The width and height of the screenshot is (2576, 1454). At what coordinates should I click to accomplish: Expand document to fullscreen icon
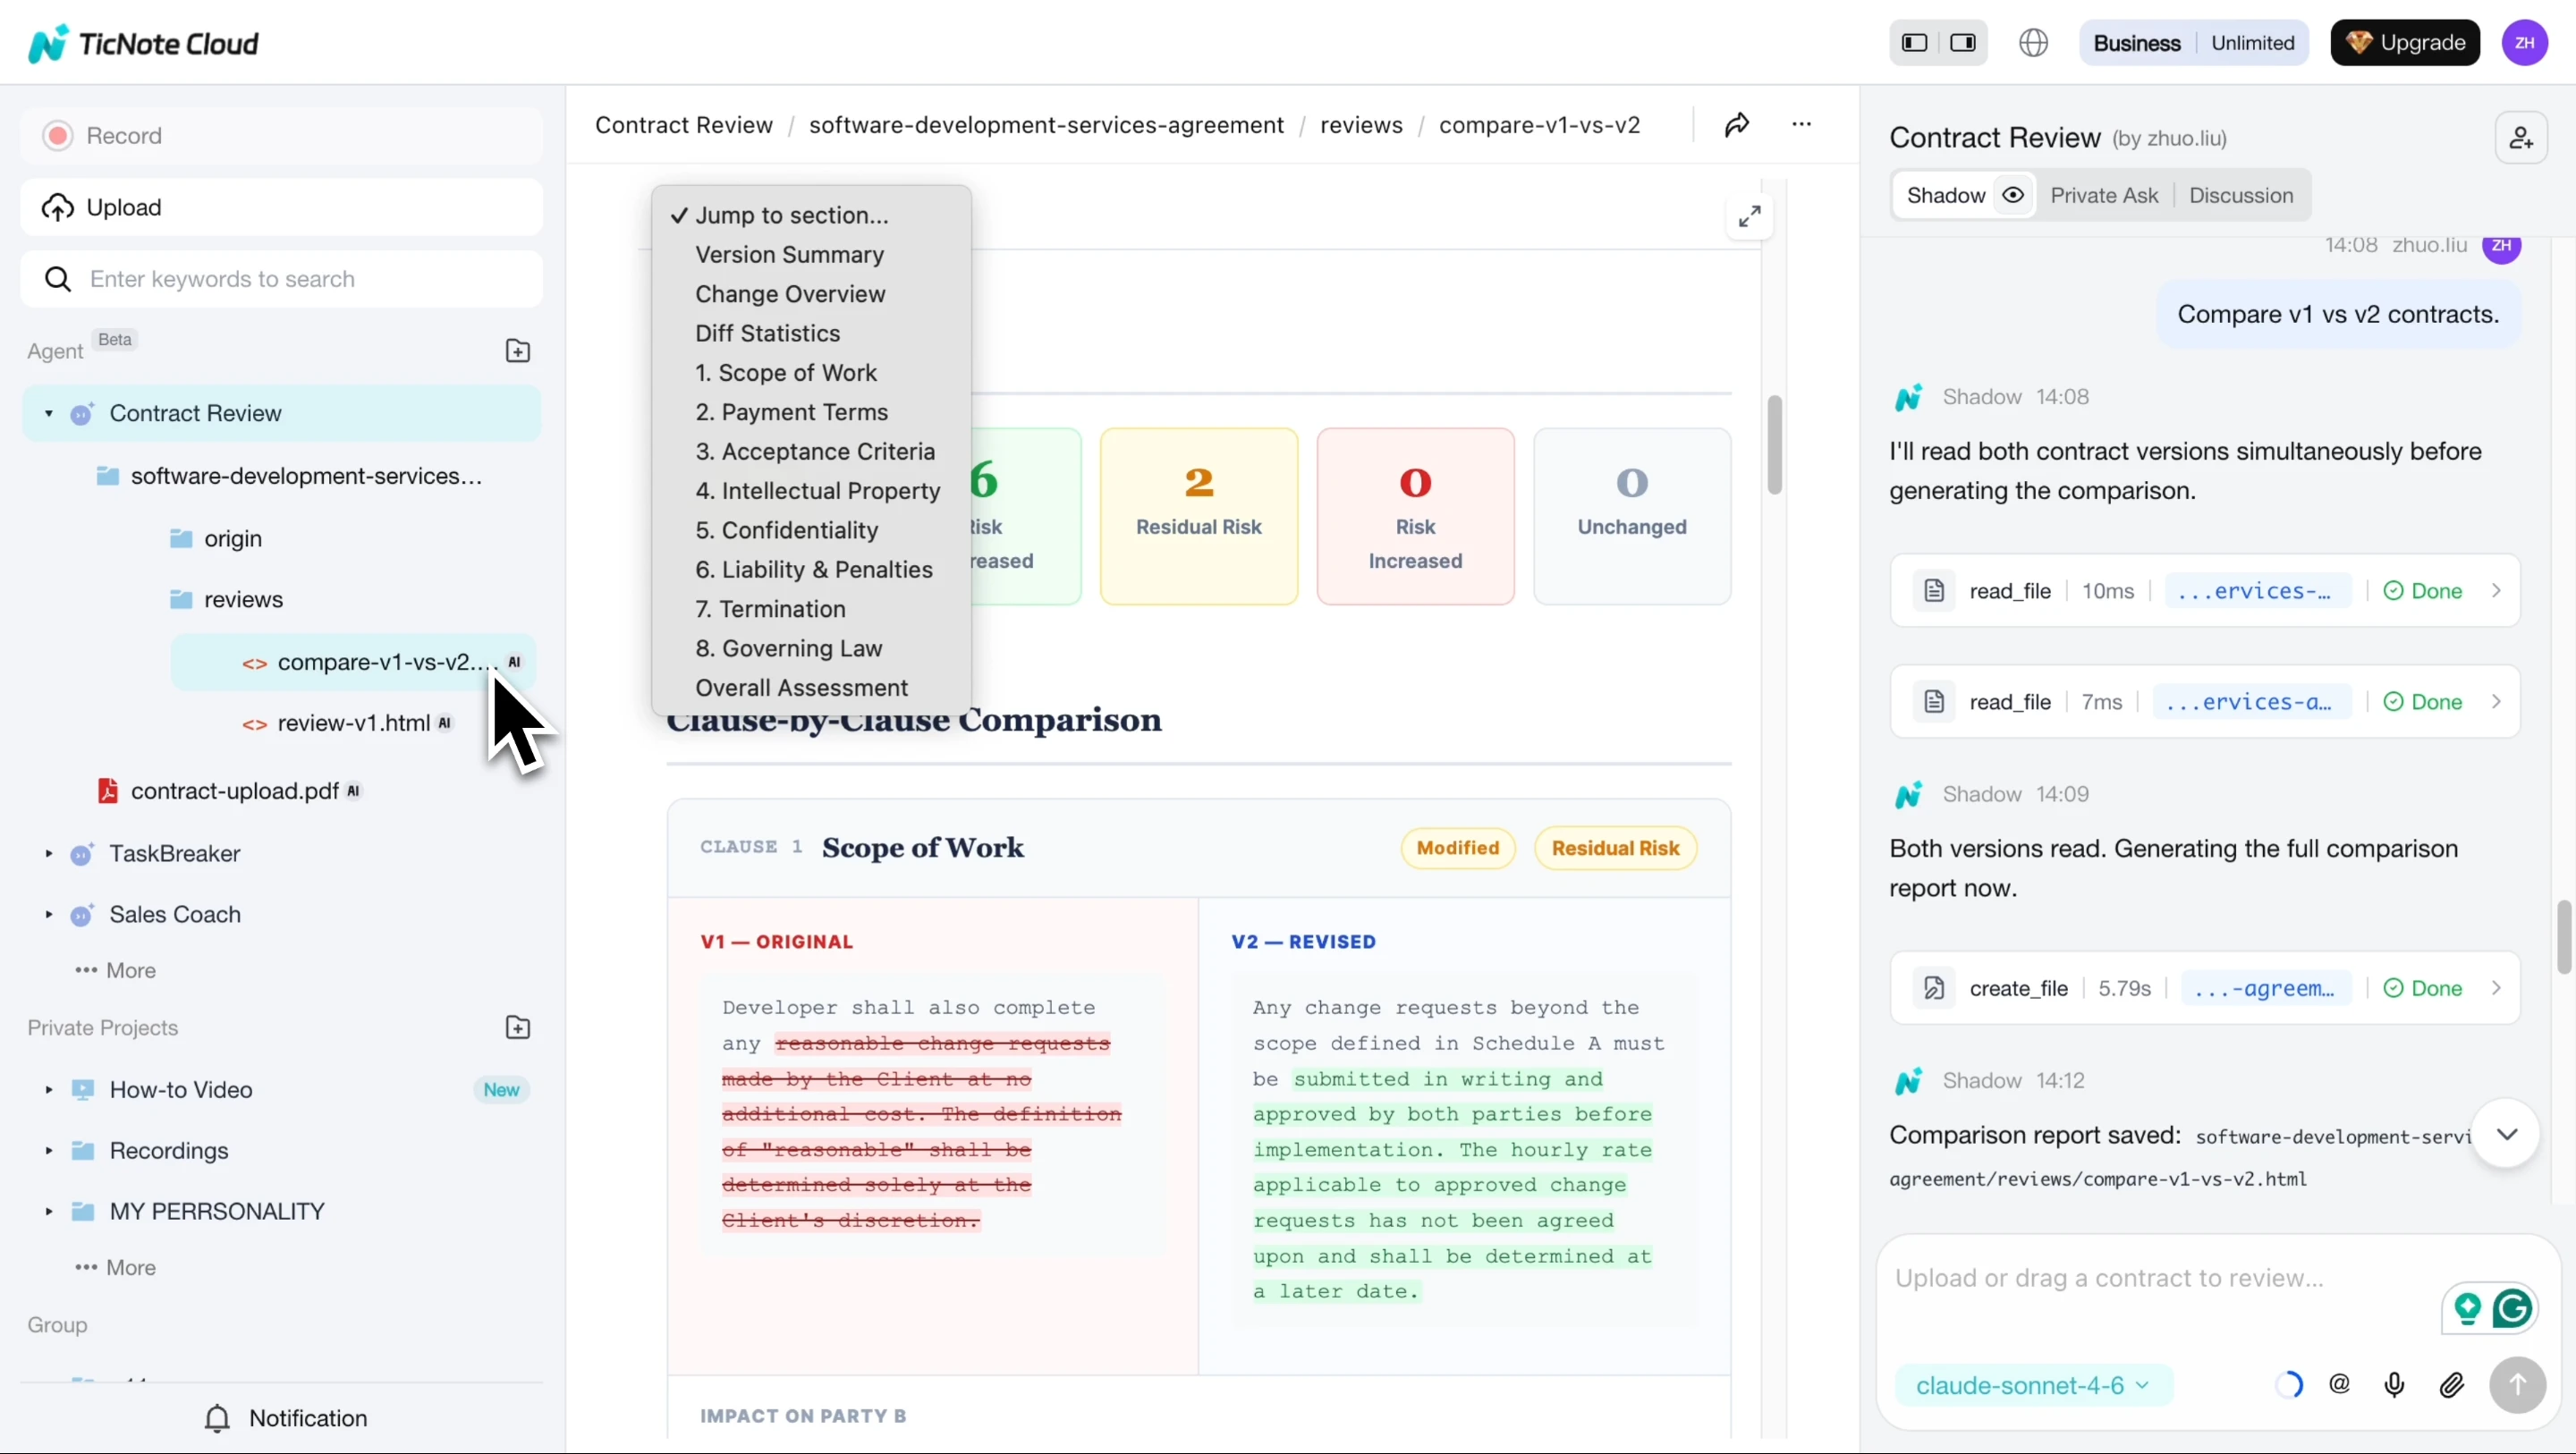click(x=1749, y=216)
